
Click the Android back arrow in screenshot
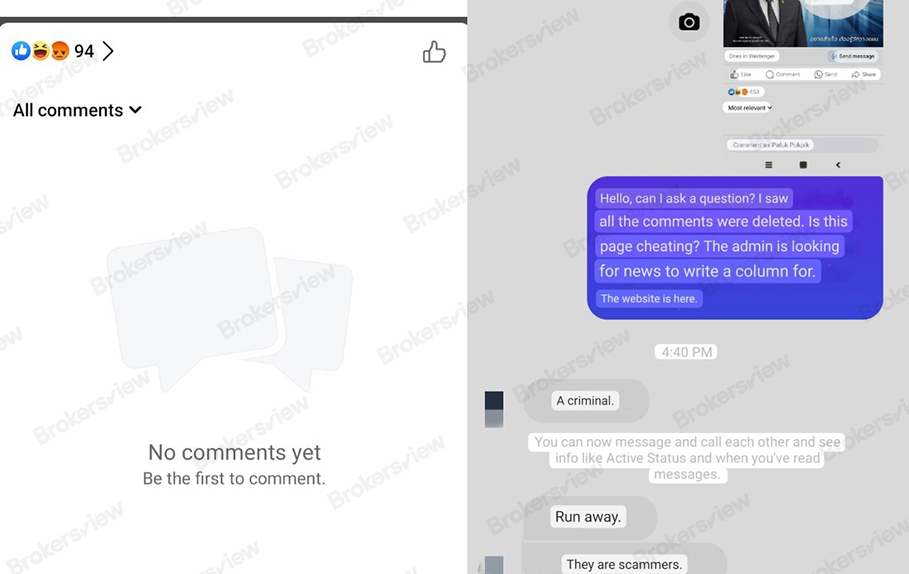click(x=838, y=165)
